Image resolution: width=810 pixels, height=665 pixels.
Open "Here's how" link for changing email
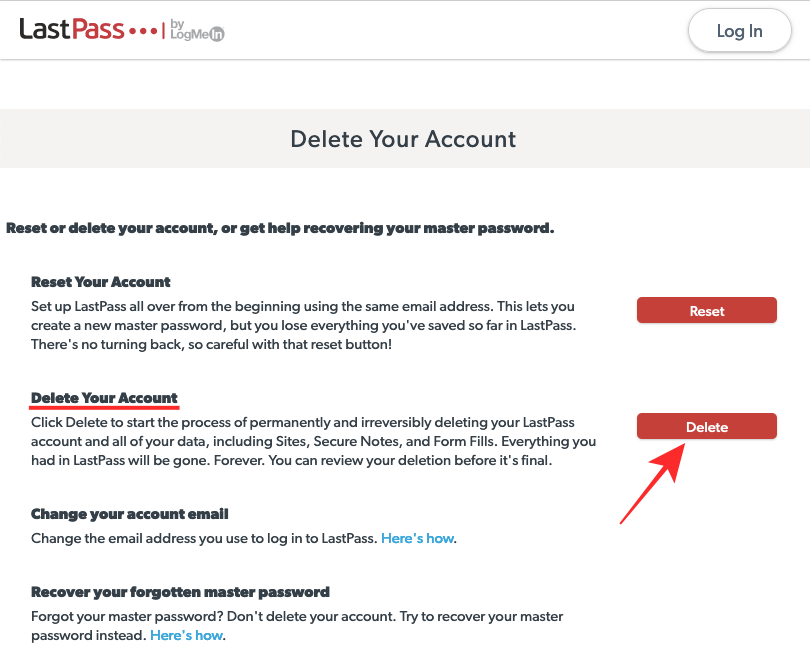[x=417, y=538]
